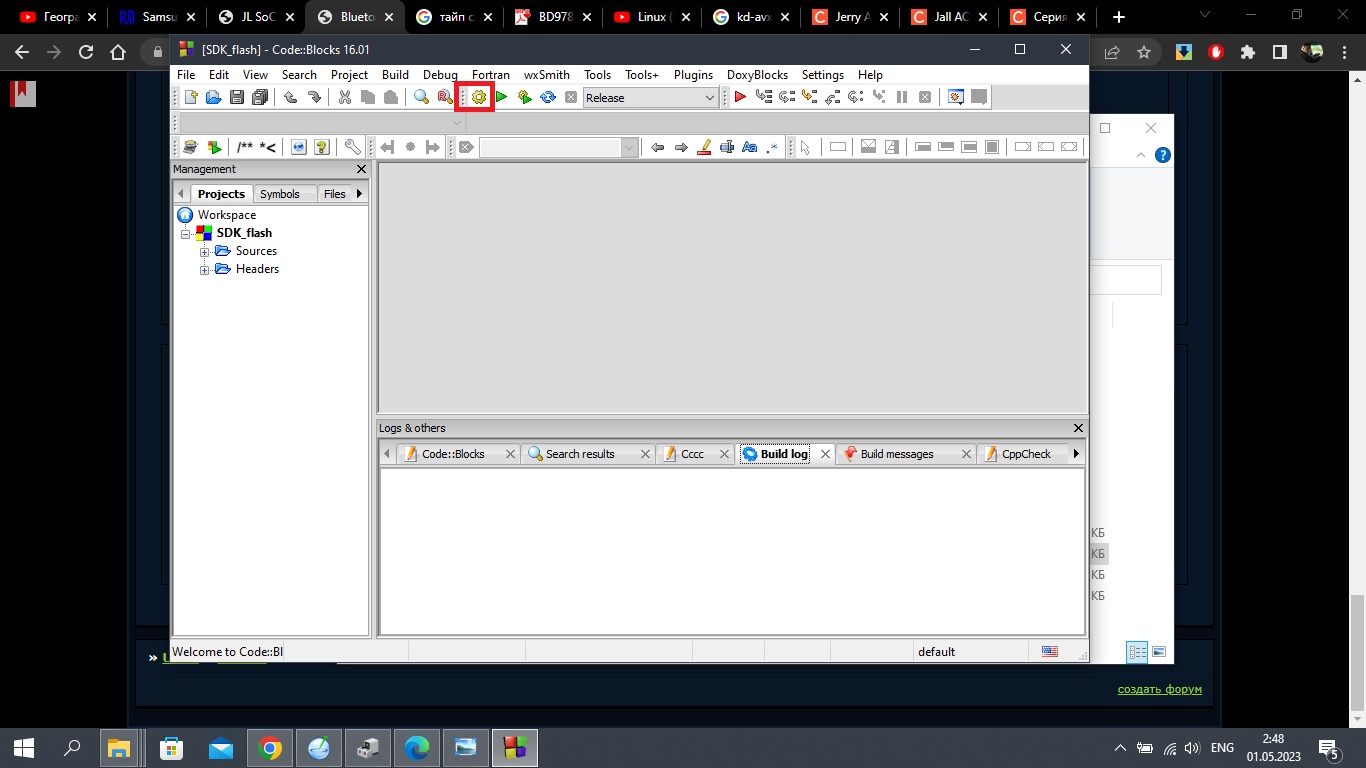Open Chrome from the taskbar
Image resolution: width=1366 pixels, height=768 pixels.
pyautogui.click(x=269, y=748)
